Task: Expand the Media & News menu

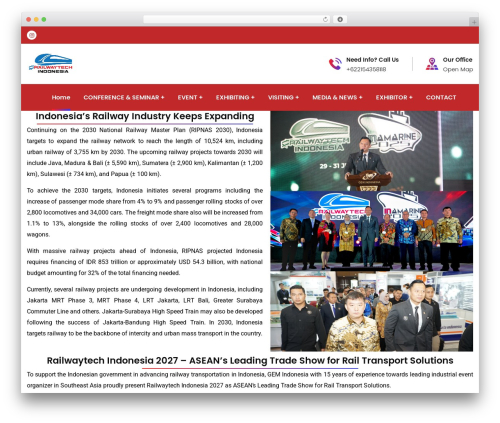Action: pyautogui.click(x=337, y=97)
